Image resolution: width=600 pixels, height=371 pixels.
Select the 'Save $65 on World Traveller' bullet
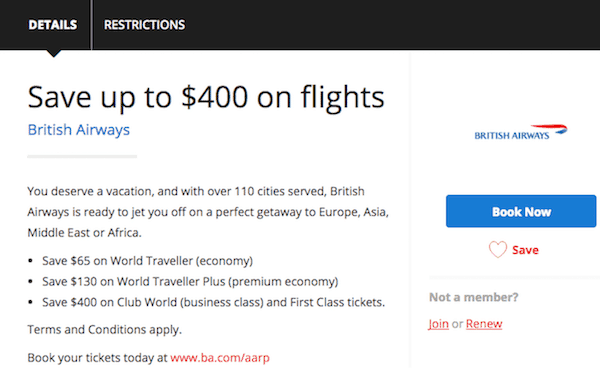(147, 261)
